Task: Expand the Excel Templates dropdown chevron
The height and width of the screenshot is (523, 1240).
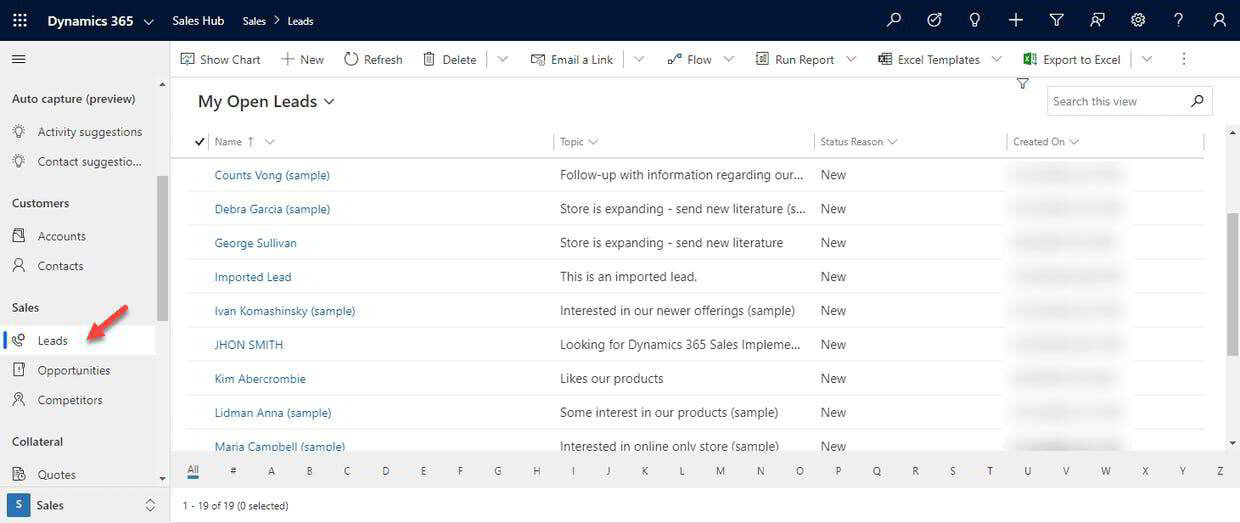Action: [x=996, y=59]
